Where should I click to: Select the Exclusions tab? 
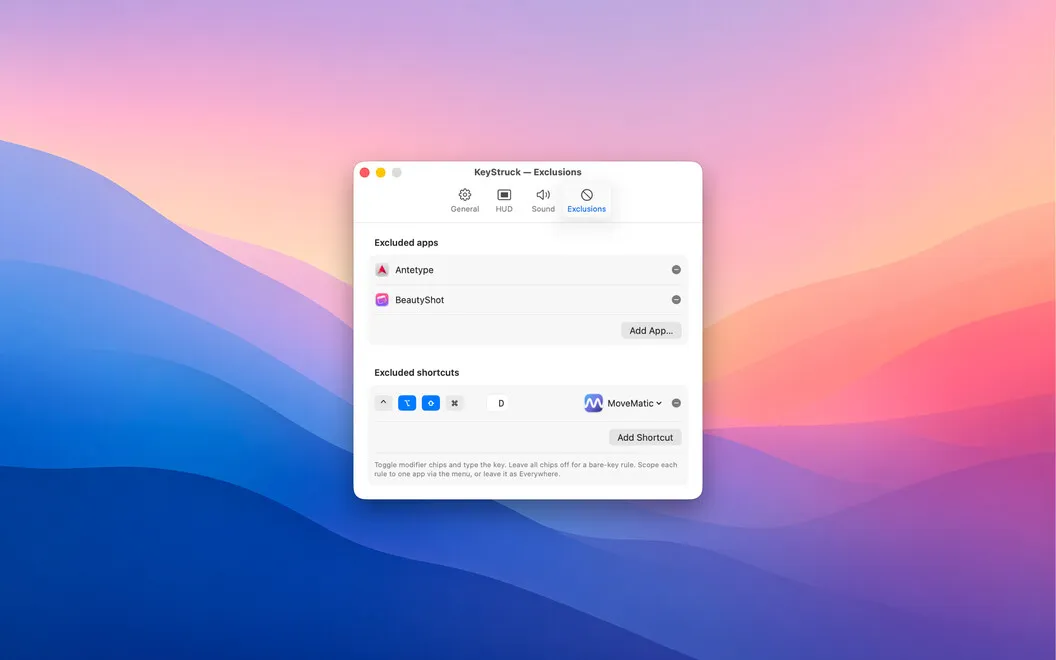point(587,201)
